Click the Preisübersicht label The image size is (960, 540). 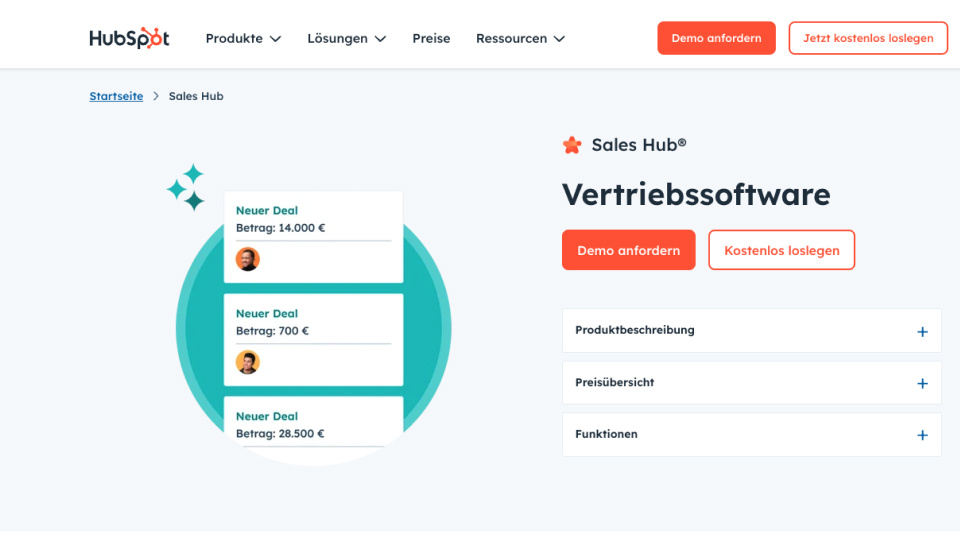pyautogui.click(x=615, y=382)
